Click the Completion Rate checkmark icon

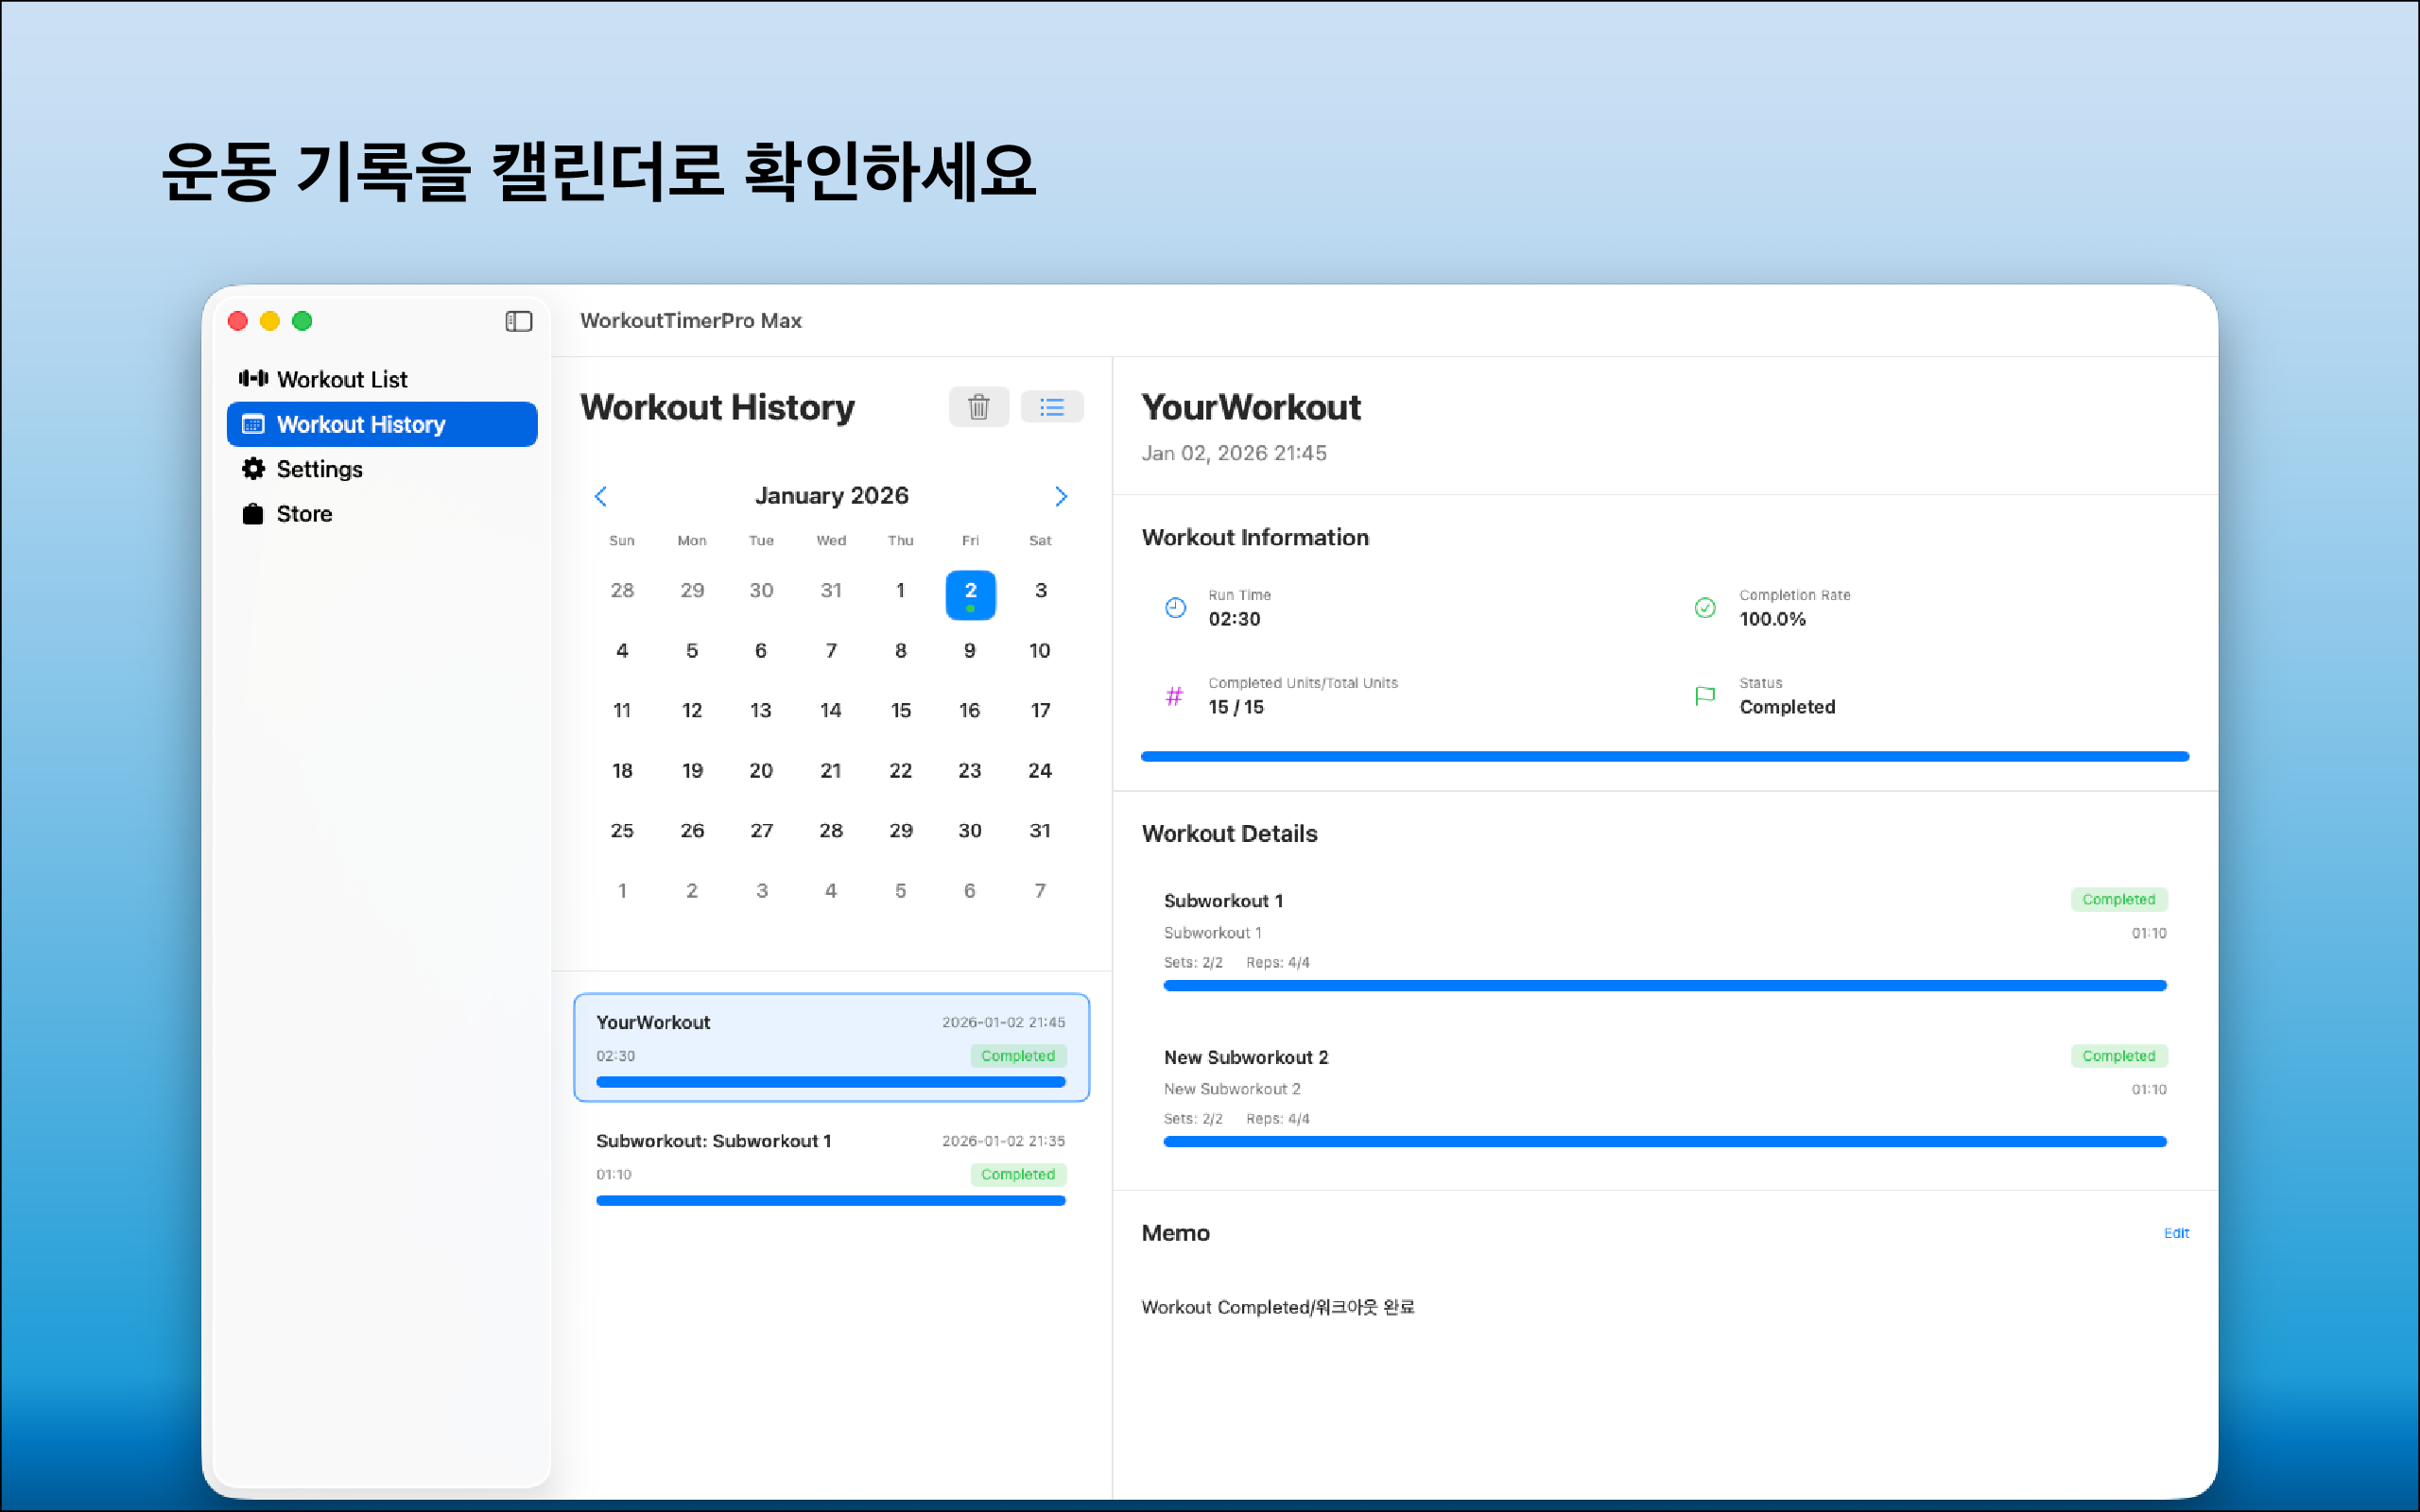tap(1705, 607)
